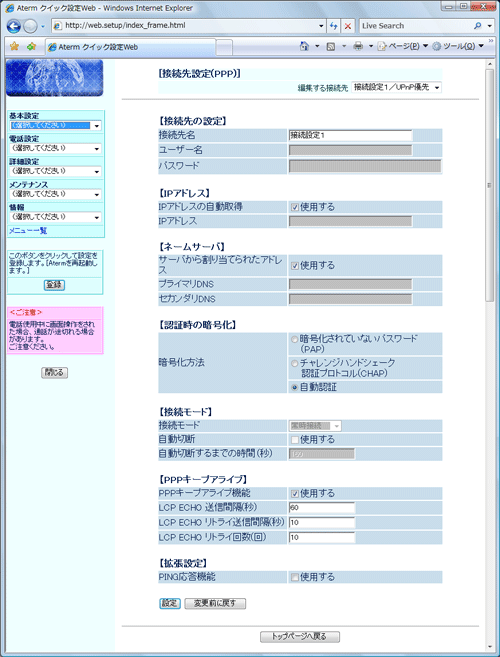This screenshot has height=657, width=500.
Task: Click the セカンダリDNS field
Action: click(351, 299)
